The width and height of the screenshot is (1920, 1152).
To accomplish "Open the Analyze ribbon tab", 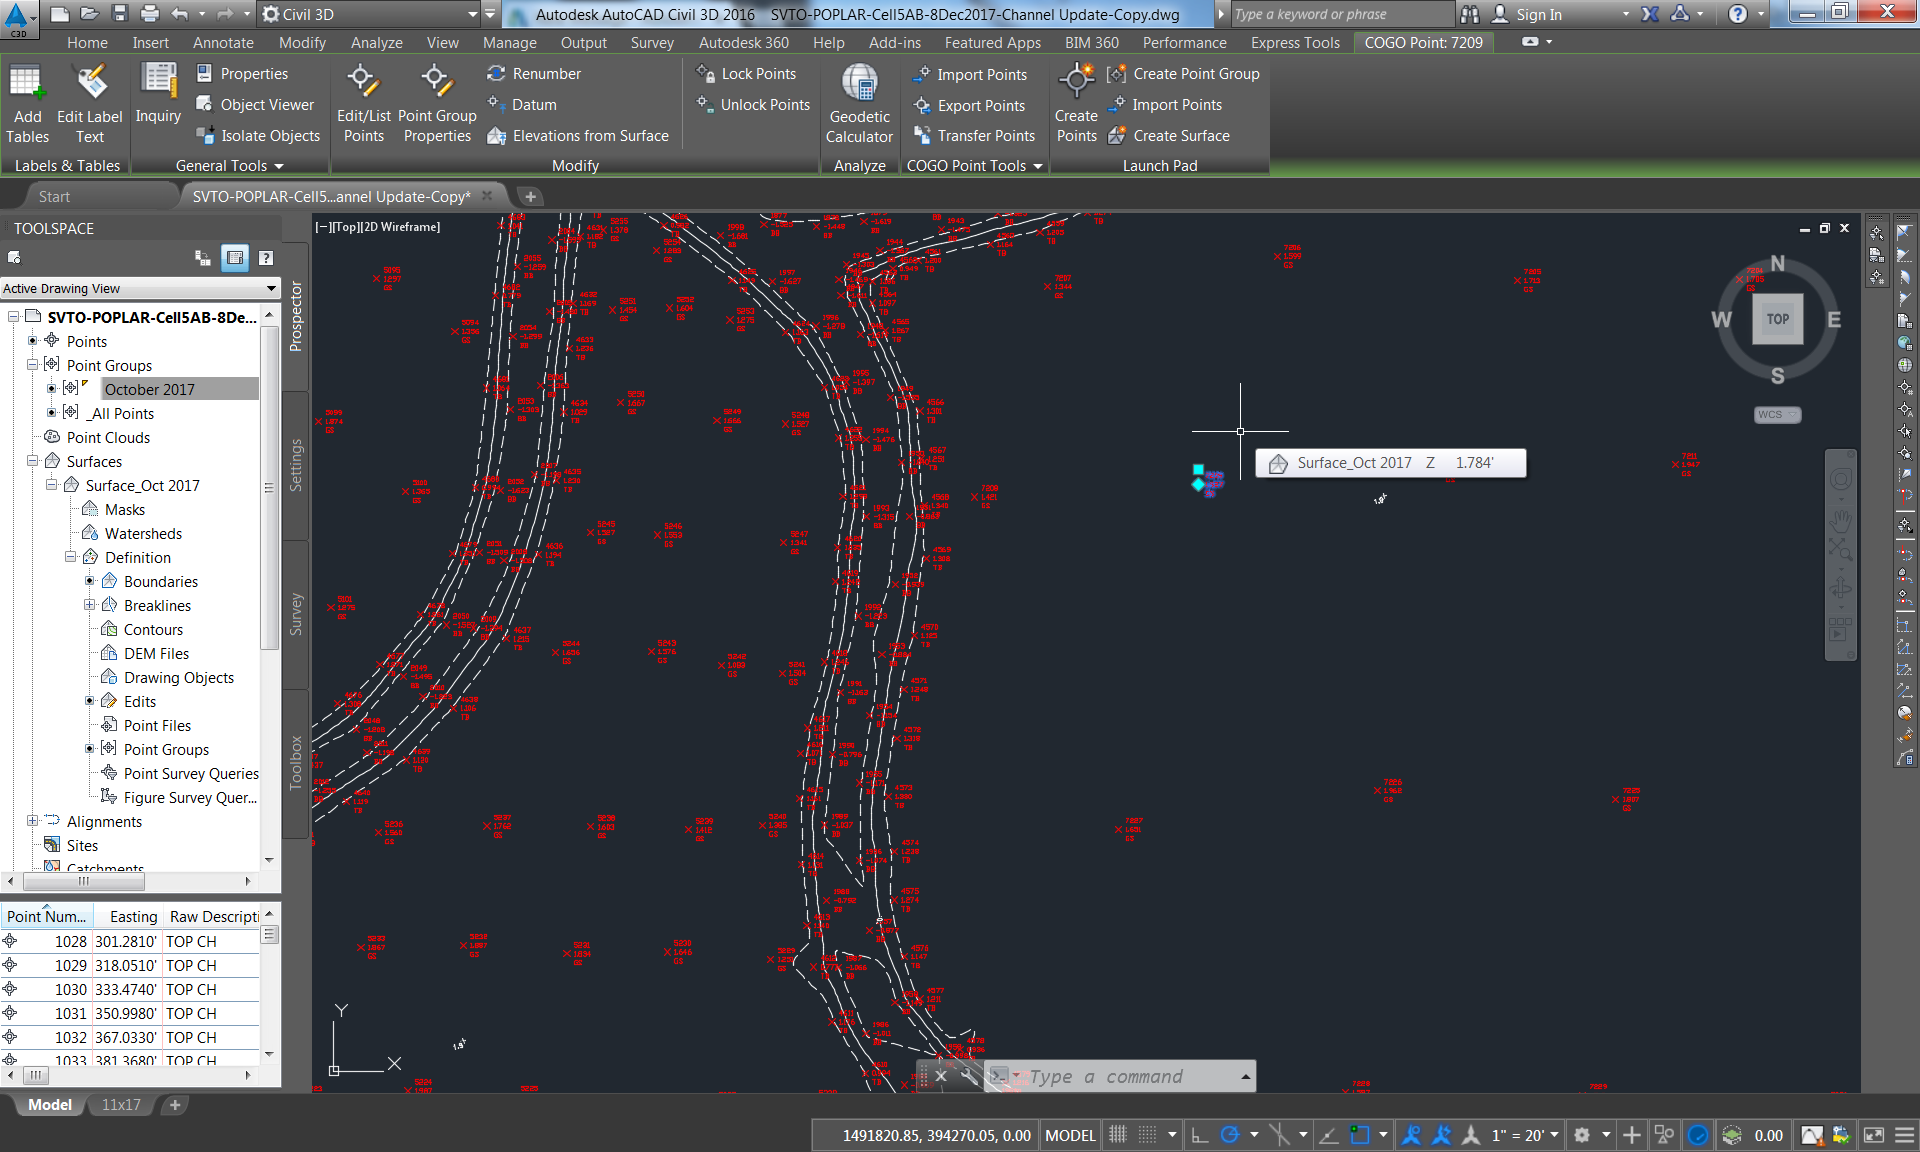I will pyautogui.click(x=376, y=43).
